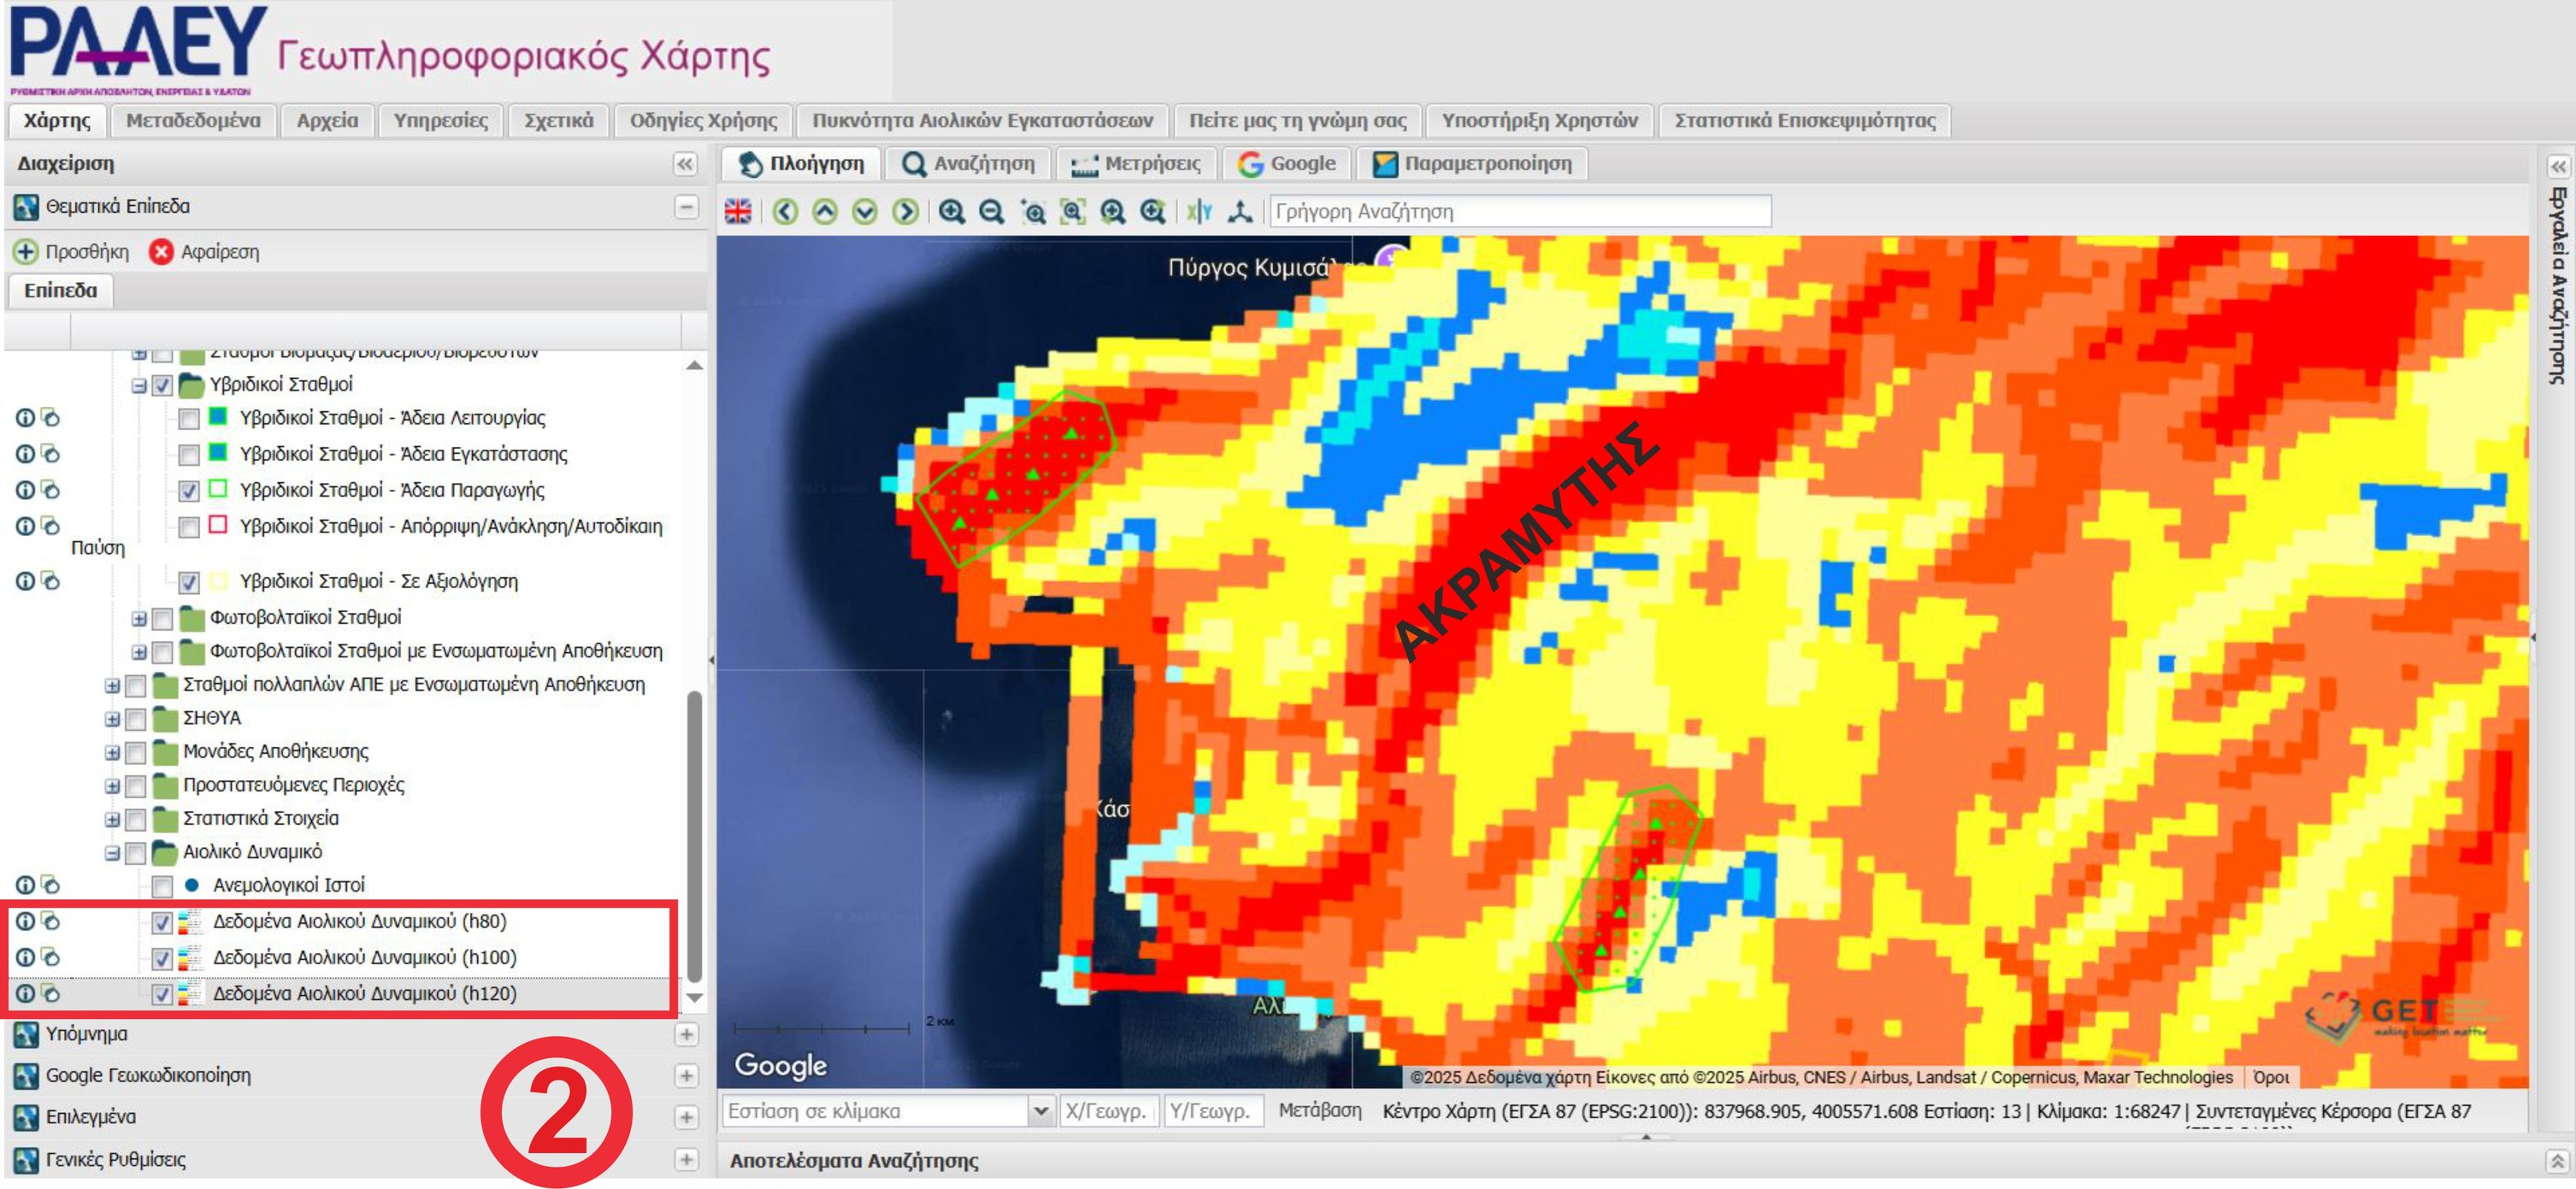Expand the Φωτοβολταϊκοί Σταθμοί tree node
This screenshot has width=2576, height=1189.
coord(139,619)
